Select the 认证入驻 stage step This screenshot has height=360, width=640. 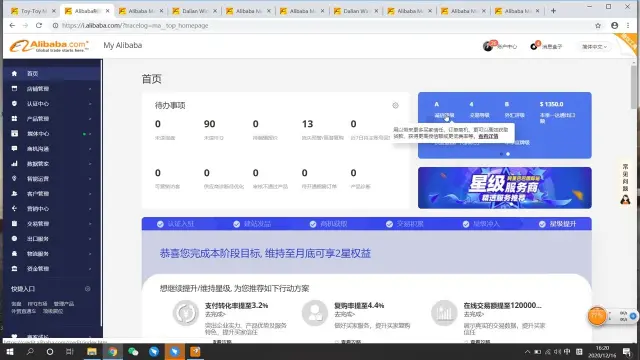click(176, 224)
